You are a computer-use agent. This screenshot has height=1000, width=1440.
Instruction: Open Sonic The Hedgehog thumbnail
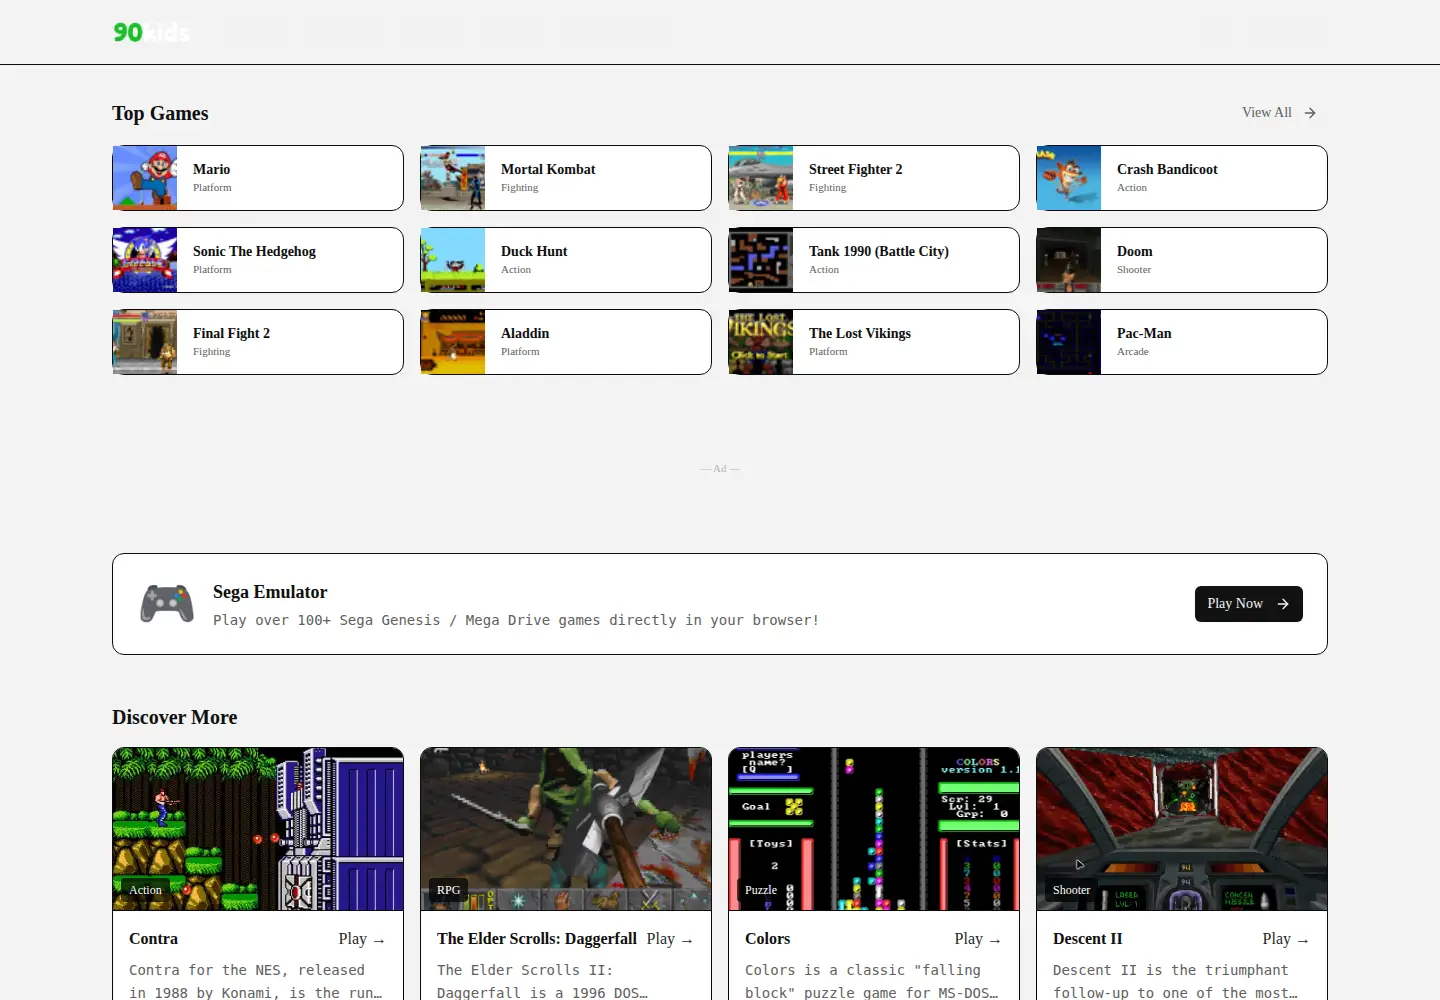pyautogui.click(x=145, y=260)
